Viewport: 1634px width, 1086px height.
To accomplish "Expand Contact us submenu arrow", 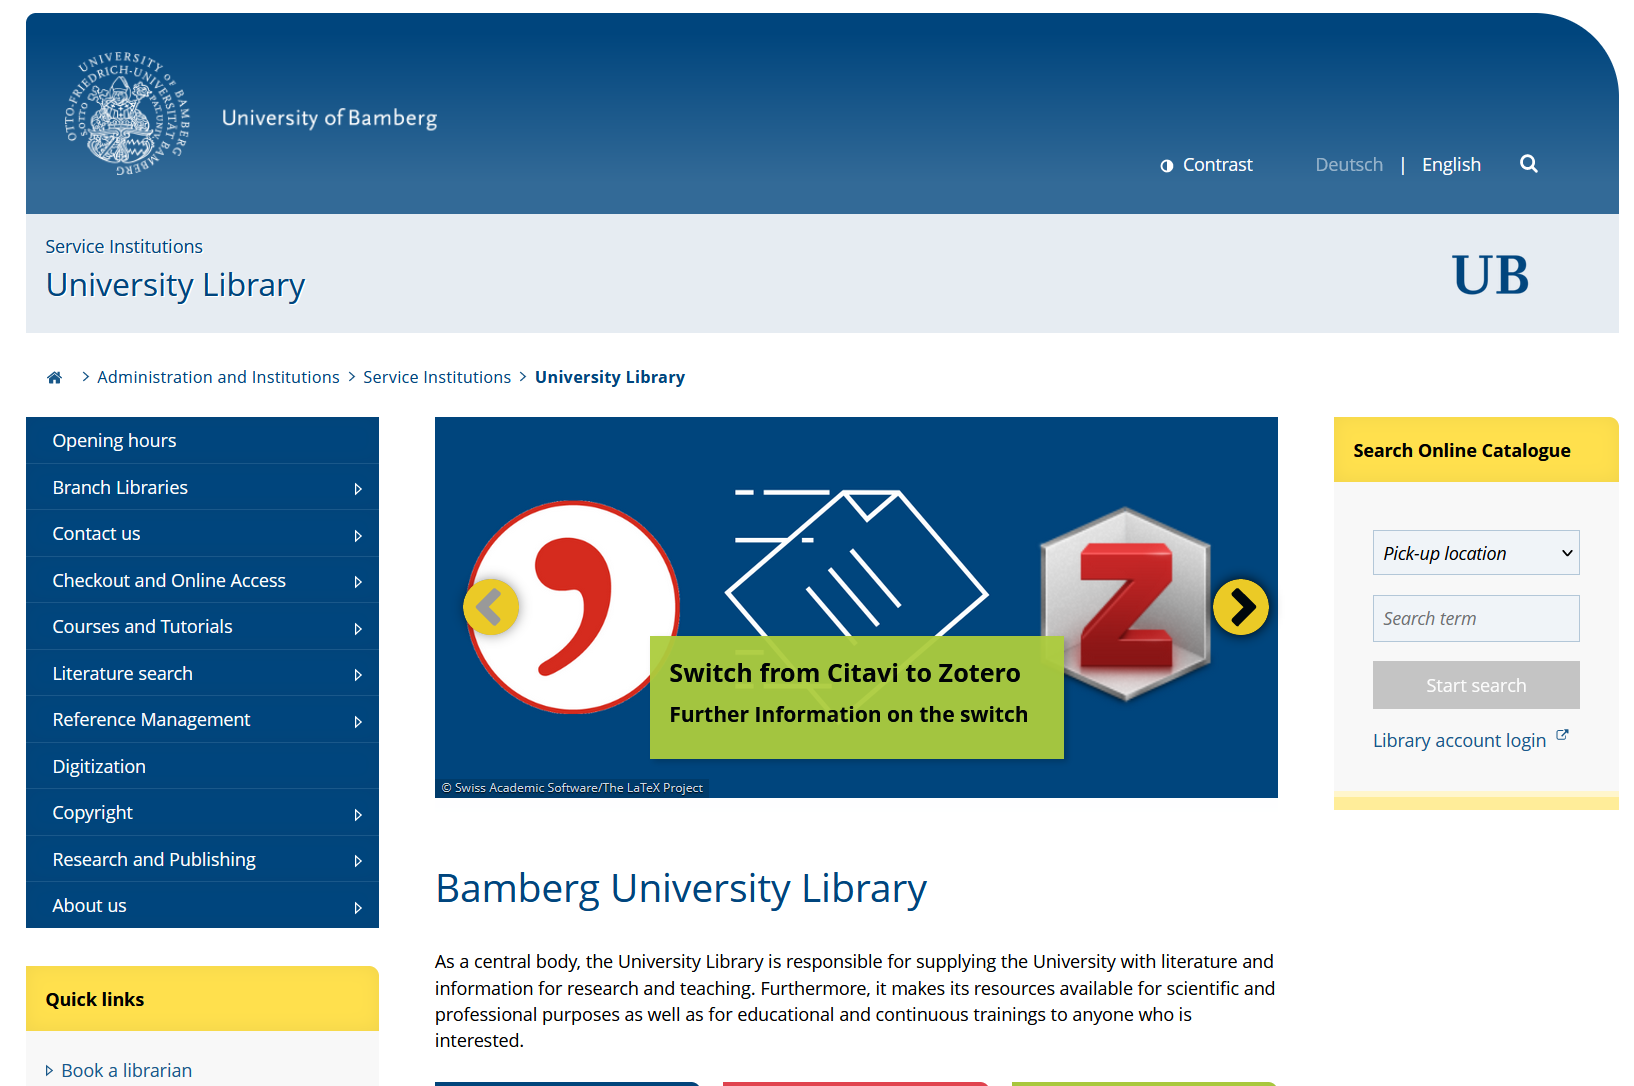I will [x=358, y=536].
